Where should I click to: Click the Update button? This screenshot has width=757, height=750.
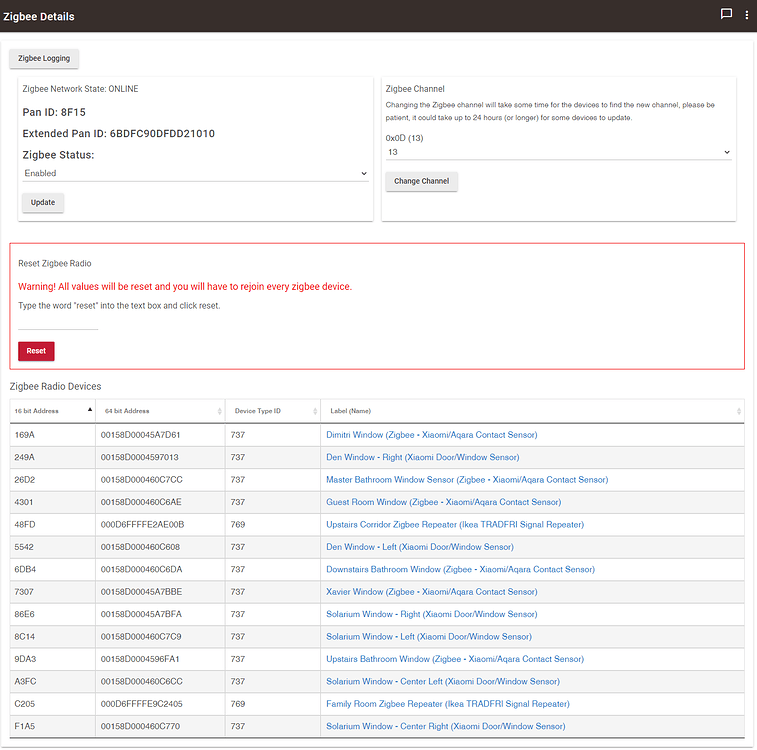(x=43, y=202)
